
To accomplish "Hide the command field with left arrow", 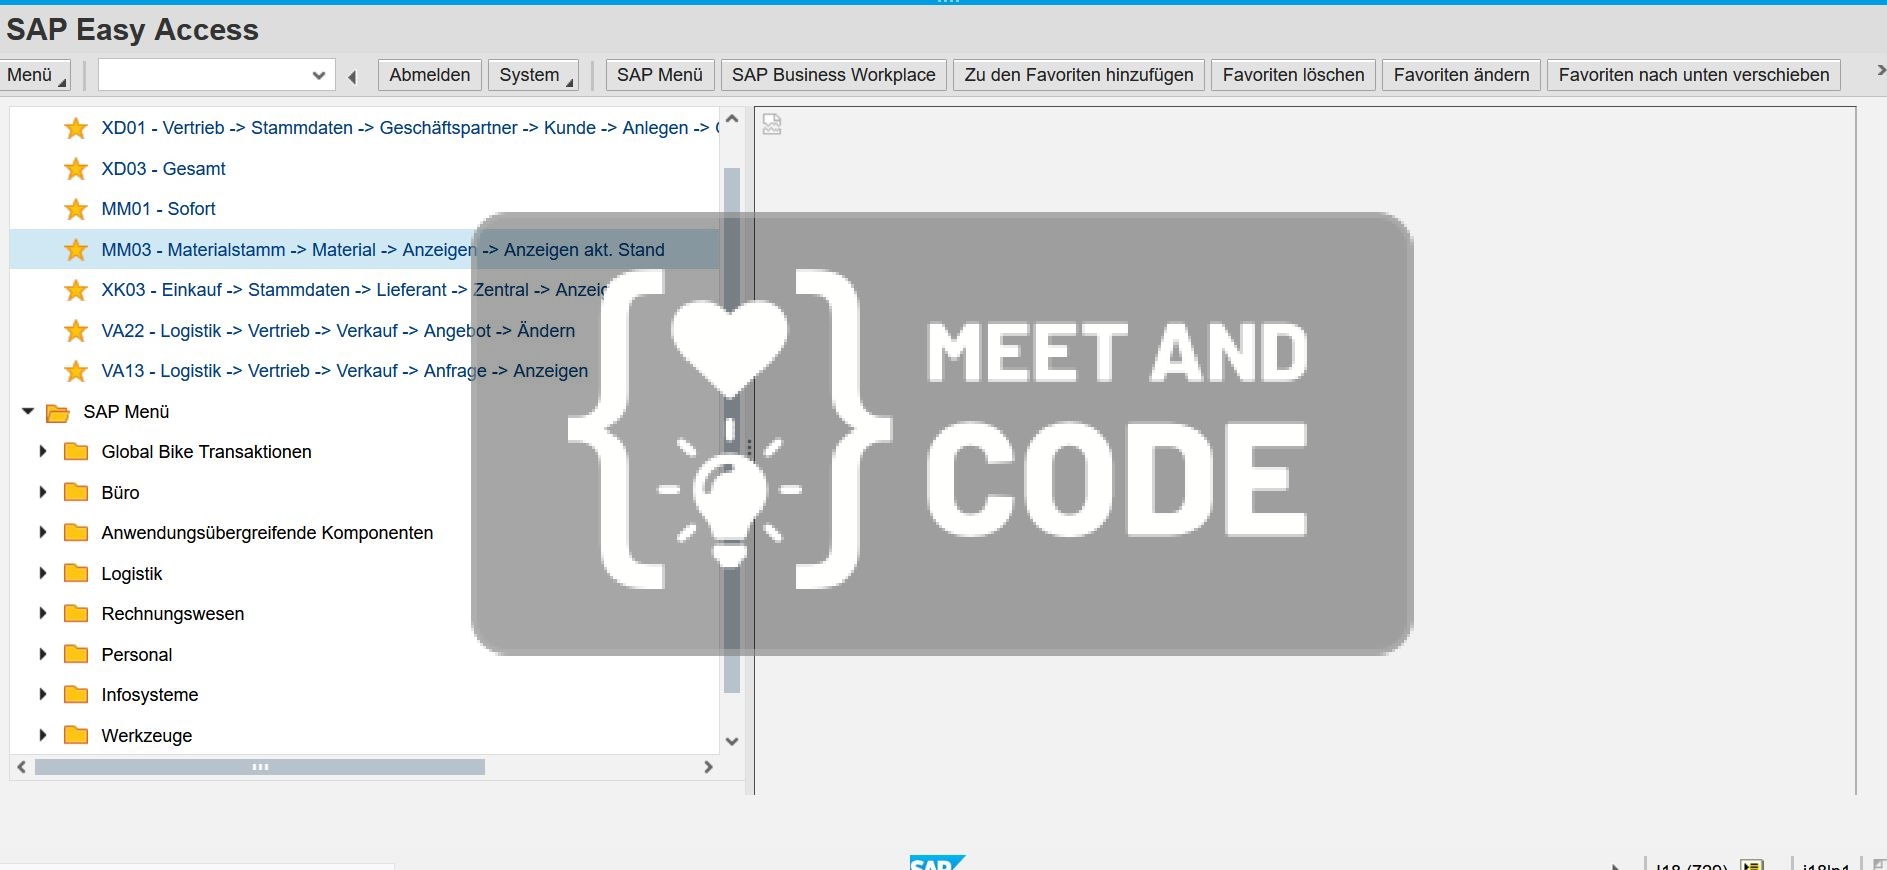I will (352, 76).
